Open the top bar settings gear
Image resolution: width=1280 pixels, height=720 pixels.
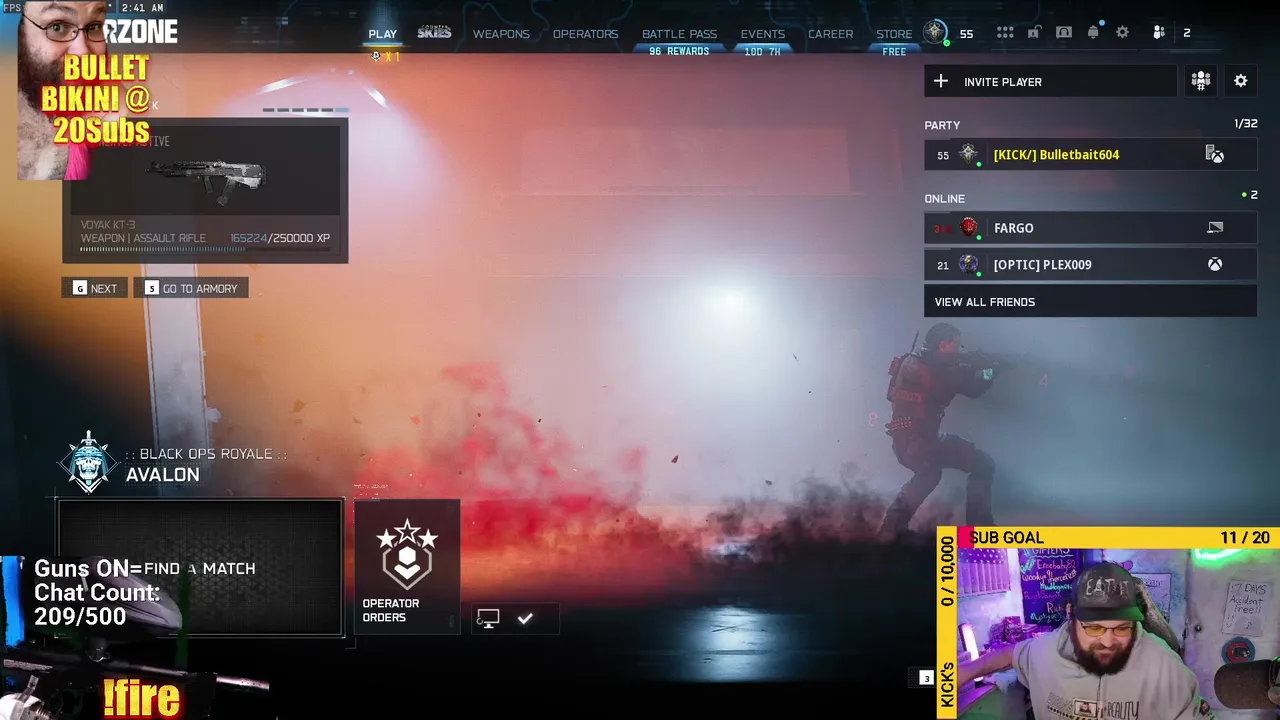1122,33
